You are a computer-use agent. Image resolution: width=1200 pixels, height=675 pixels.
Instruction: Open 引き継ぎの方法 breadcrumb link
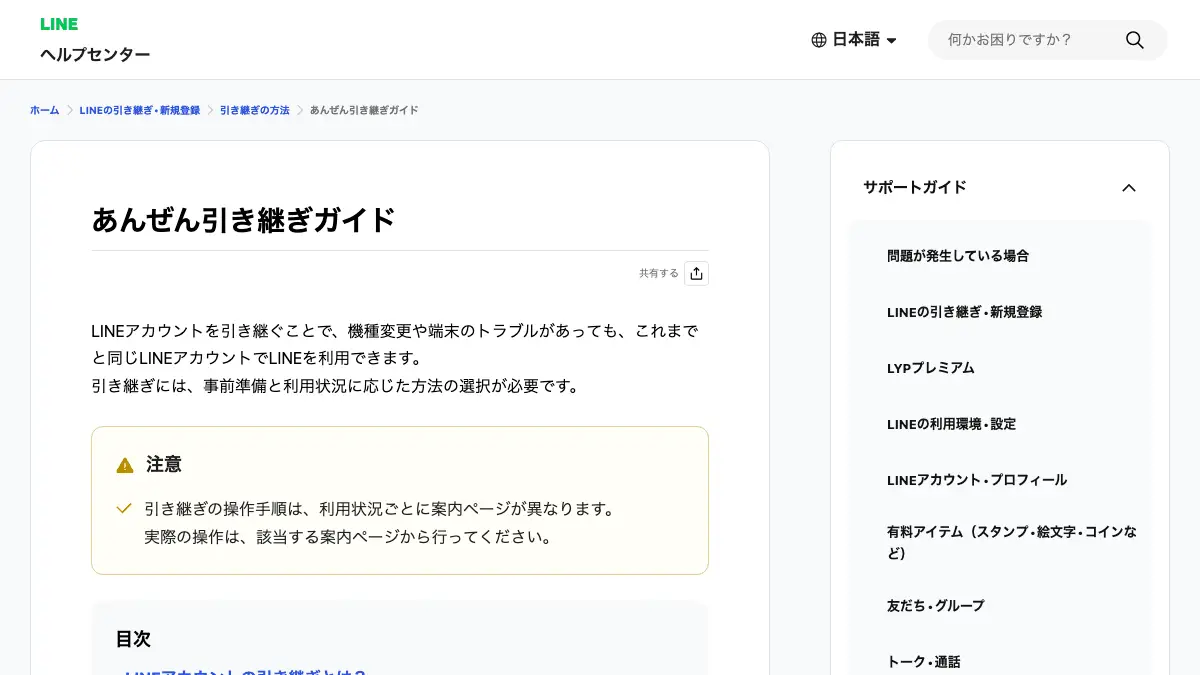(254, 110)
